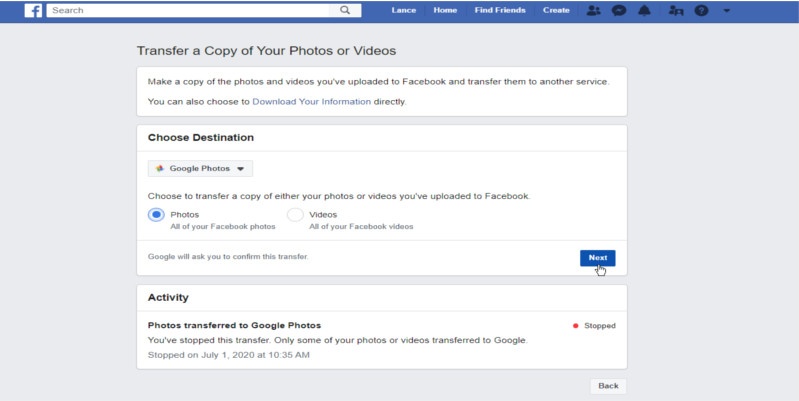Click the Facebook logo icon
The width and height of the screenshot is (799, 401).
click(33, 10)
